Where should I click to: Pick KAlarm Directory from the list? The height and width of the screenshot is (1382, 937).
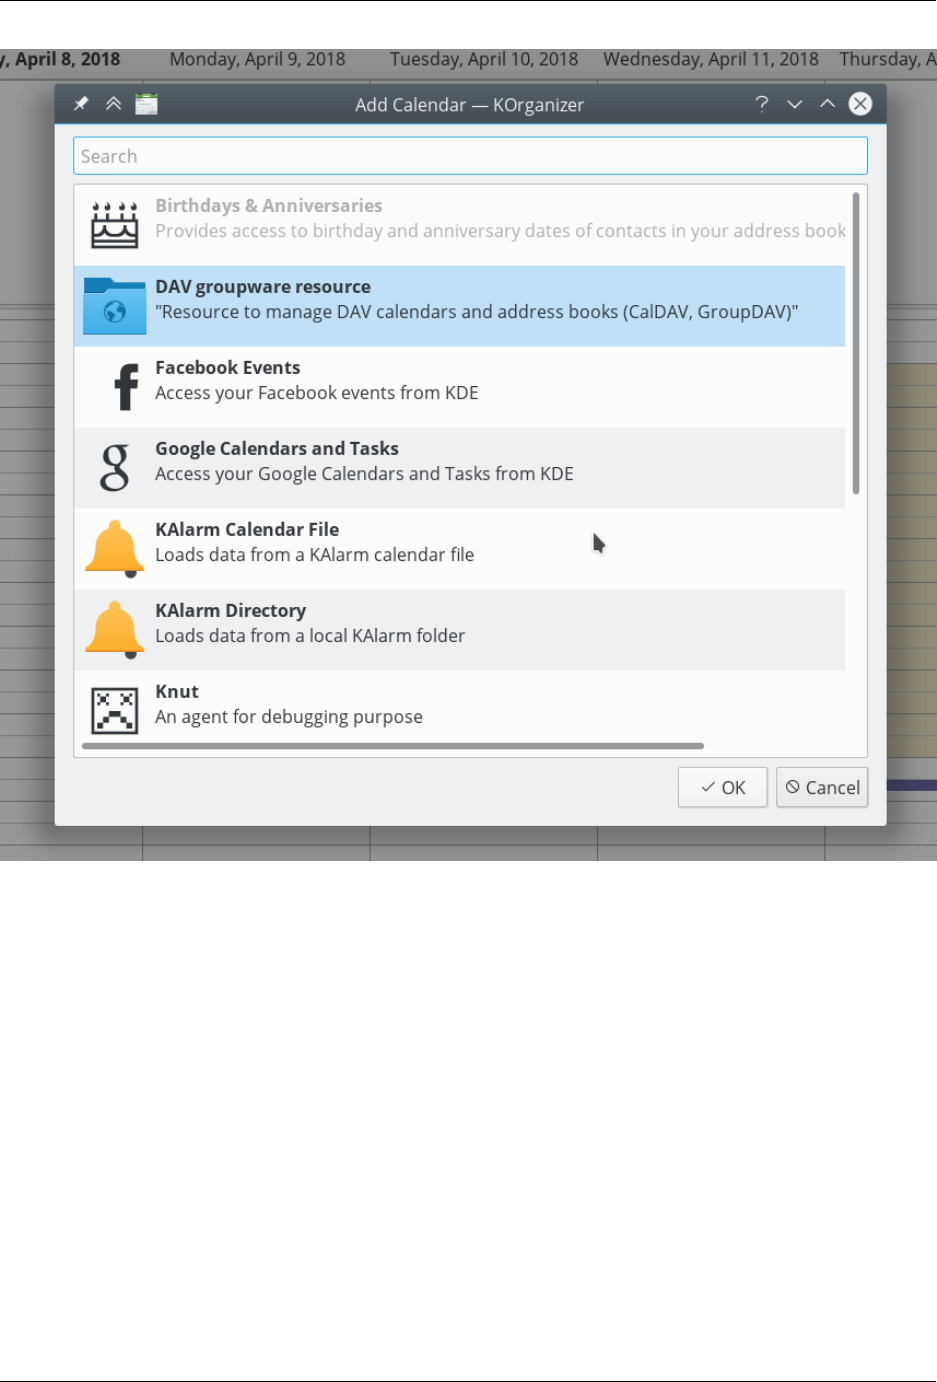coord(460,630)
